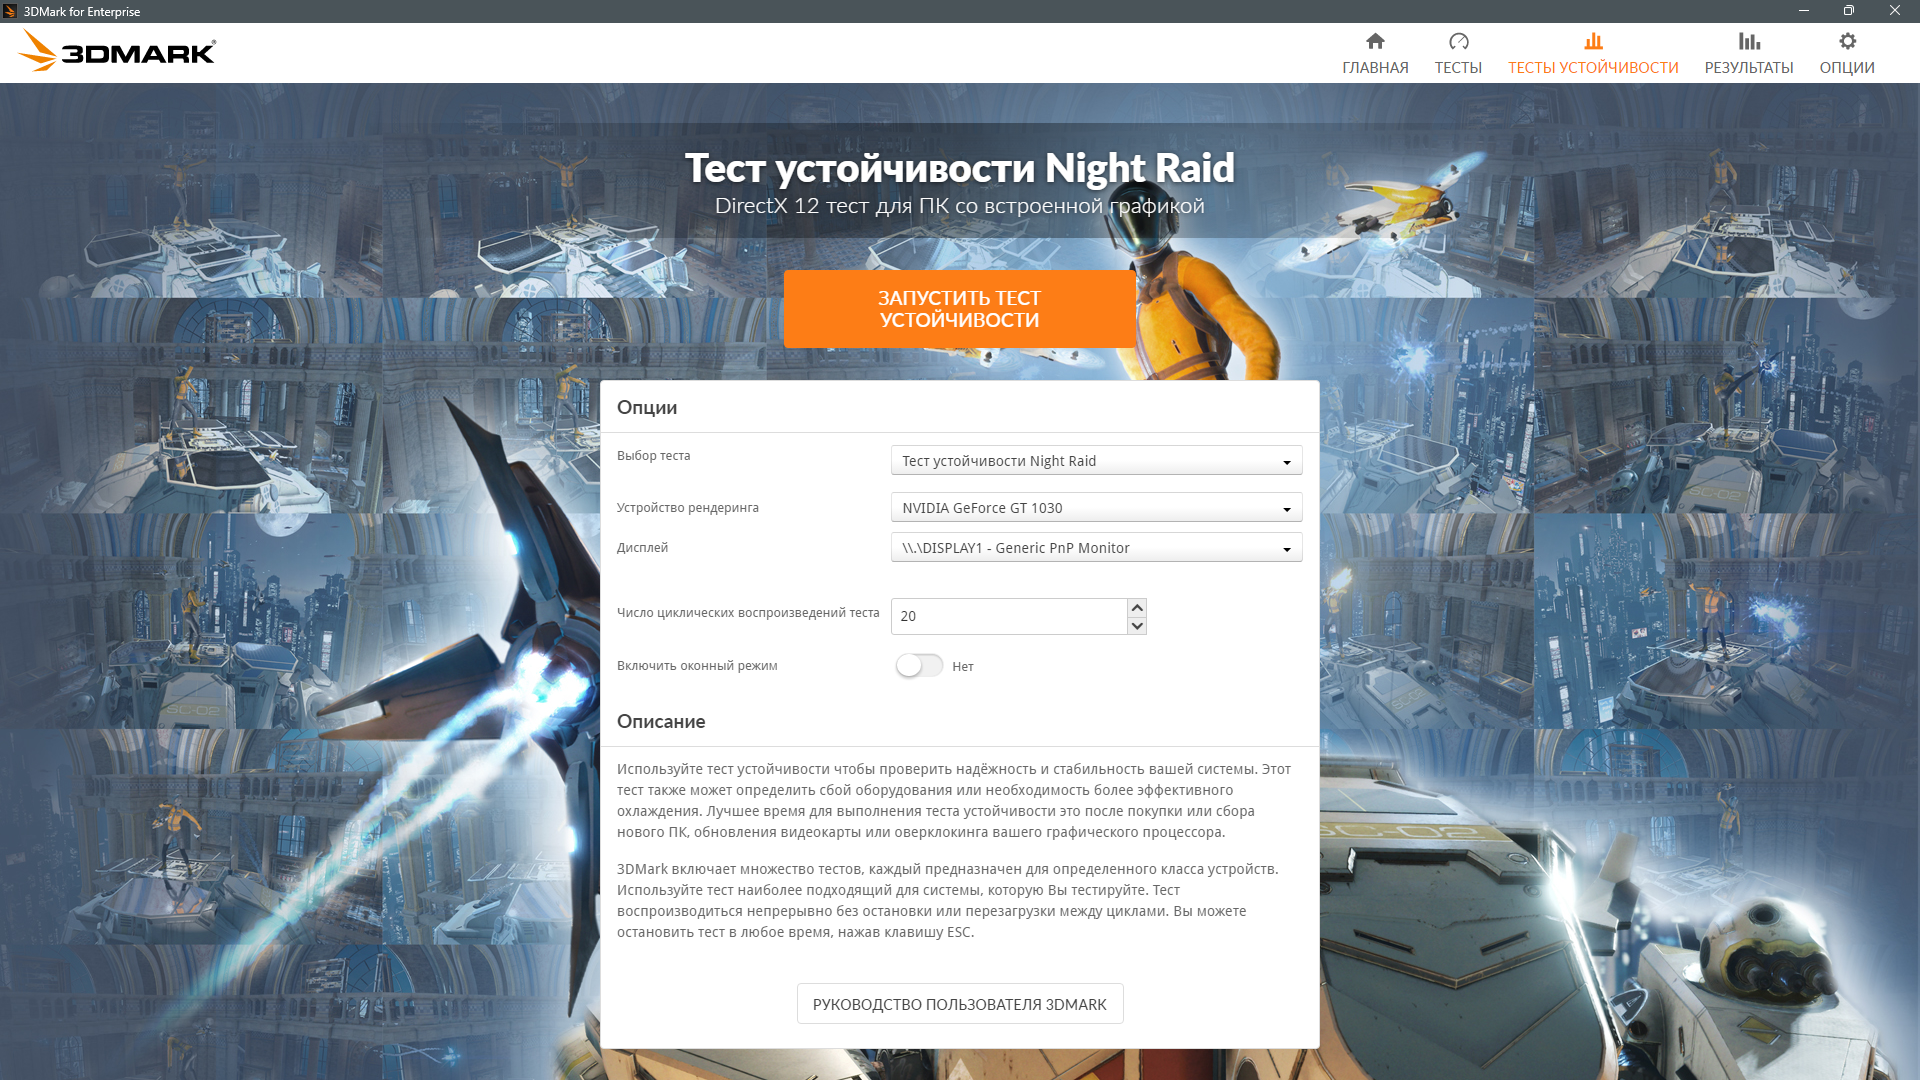Go to the ОПЦИИ tab
This screenshot has height=1080, width=1920.
(1847, 67)
